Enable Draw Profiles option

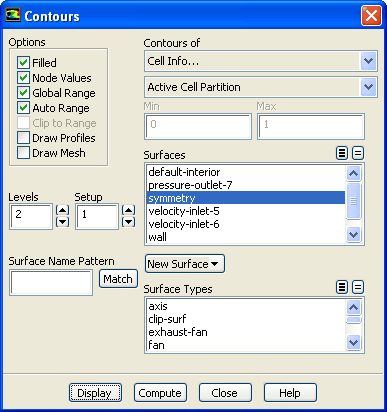tap(23, 138)
